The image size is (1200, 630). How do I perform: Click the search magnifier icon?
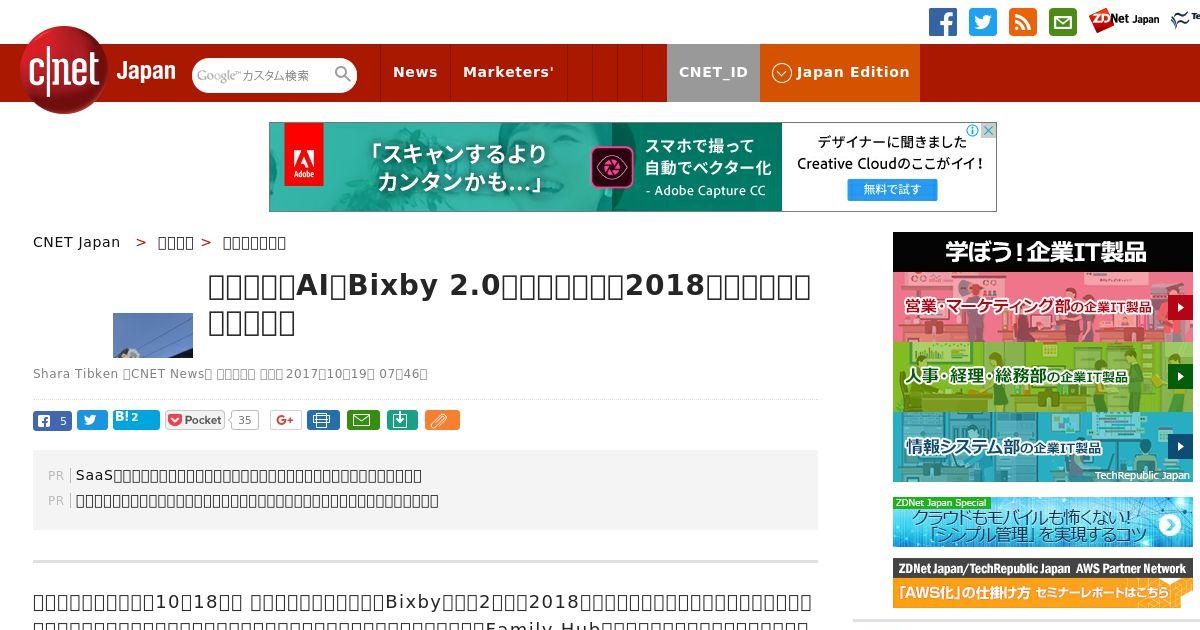coord(343,74)
